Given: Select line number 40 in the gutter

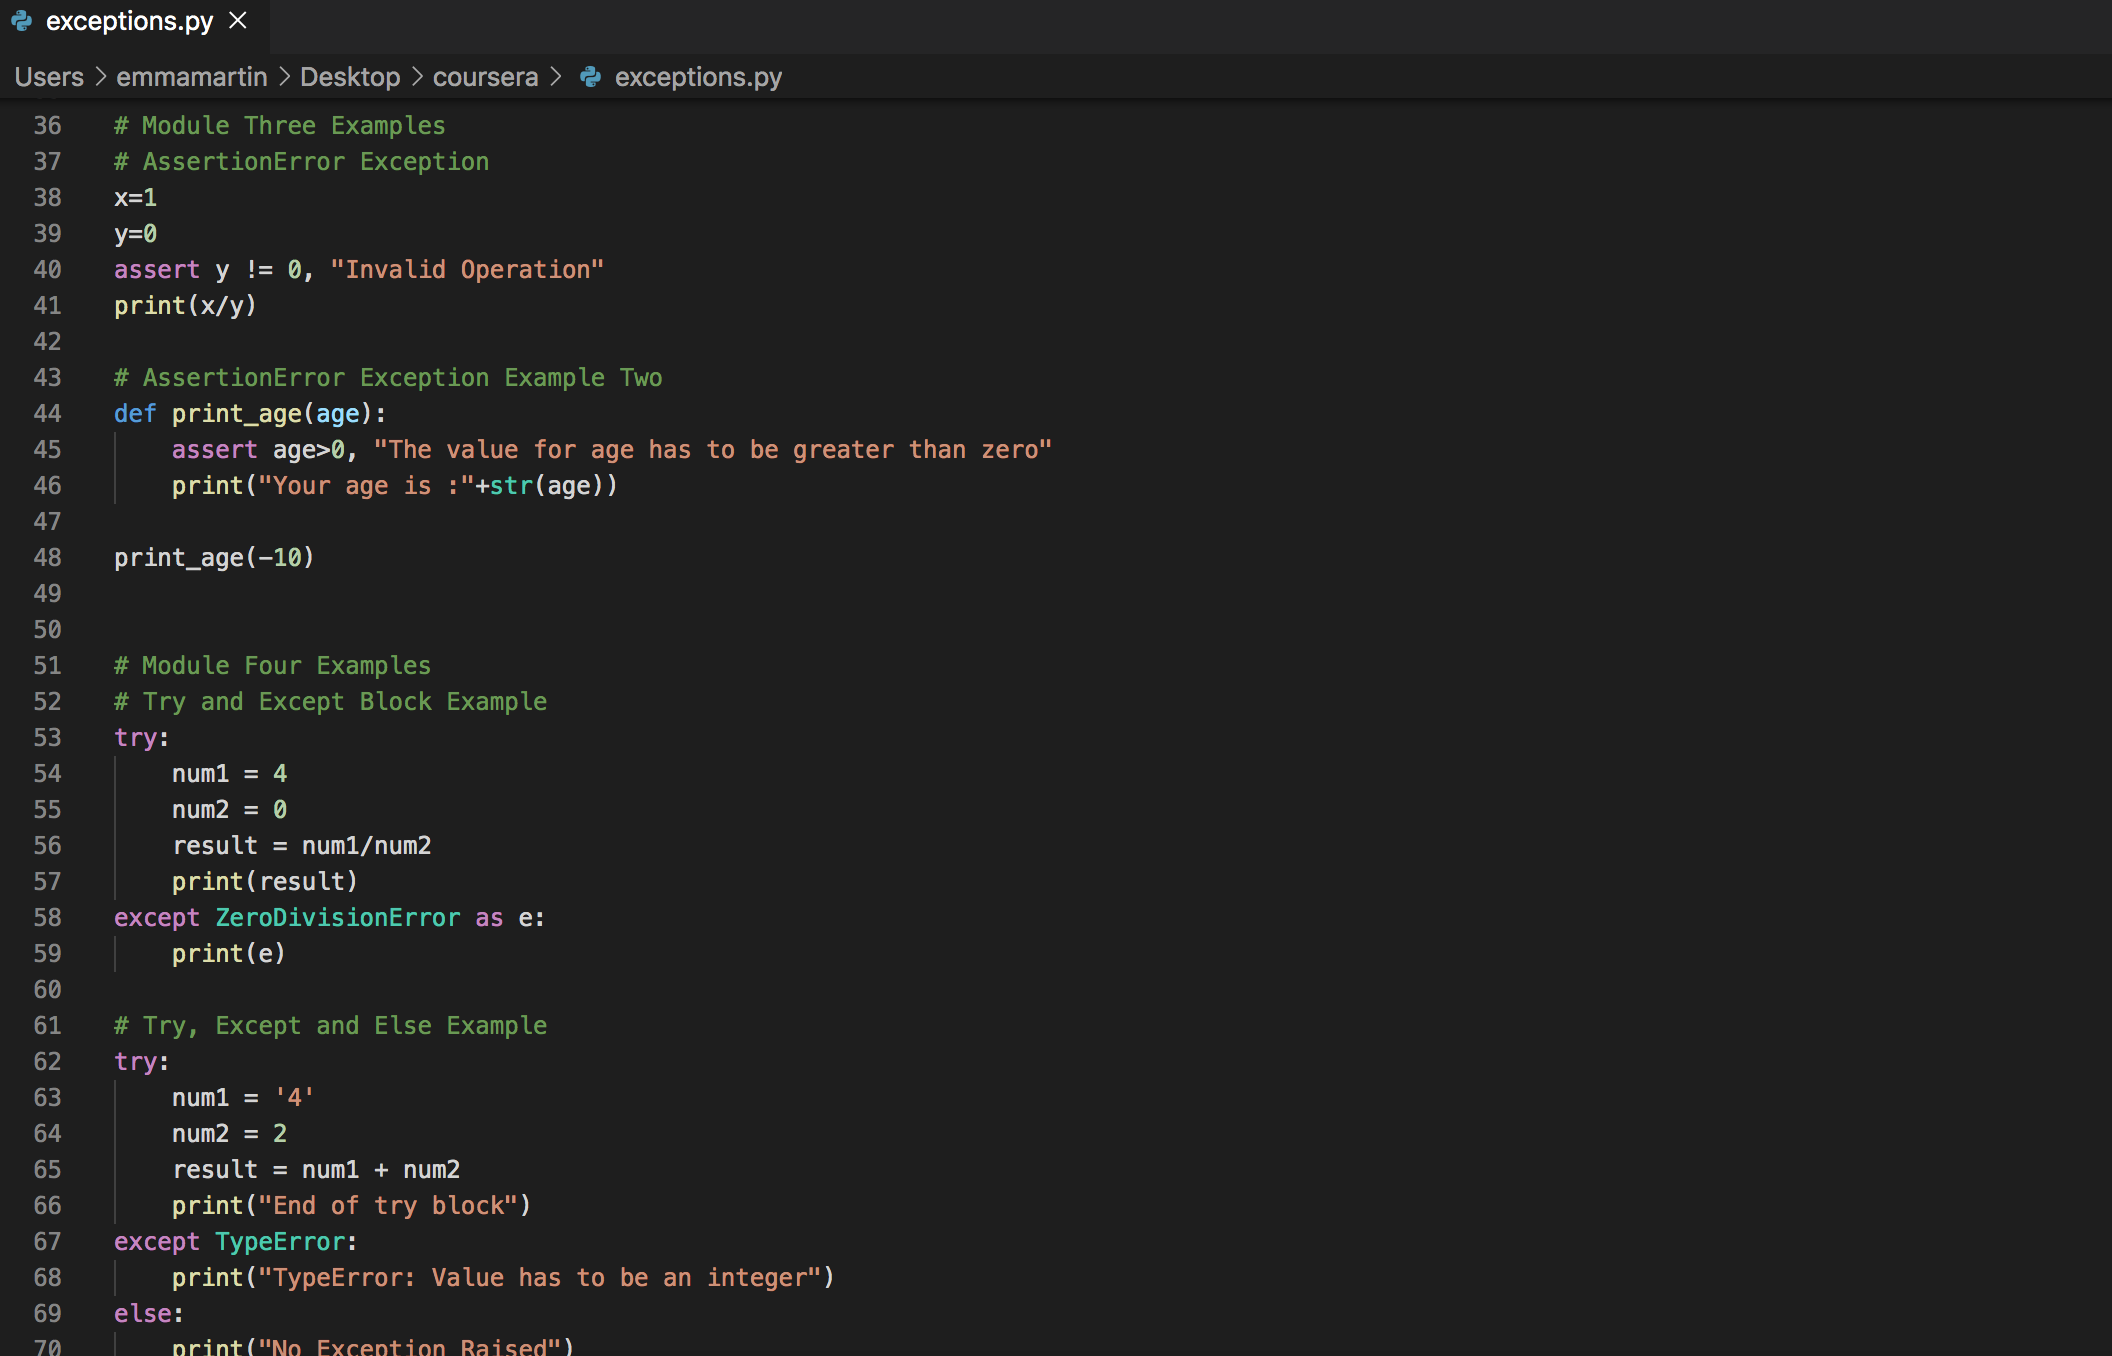Looking at the screenshot, I should pyautogui.click(x=46, y=269).
